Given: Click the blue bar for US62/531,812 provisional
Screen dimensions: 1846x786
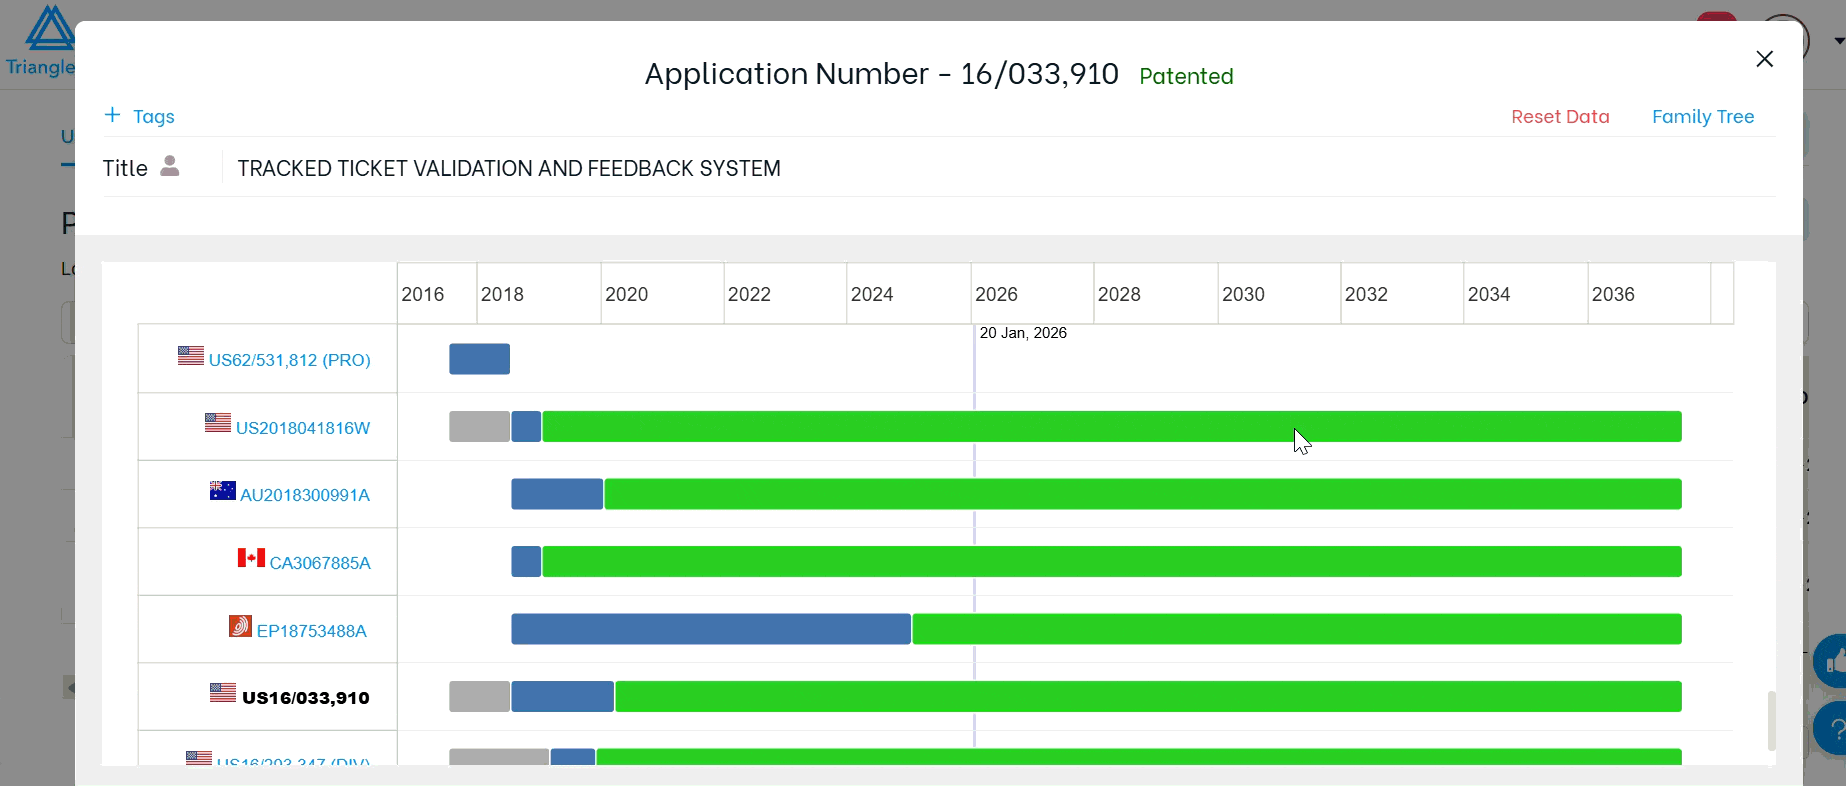Looking at the screenshot, I should pos(479,359).
